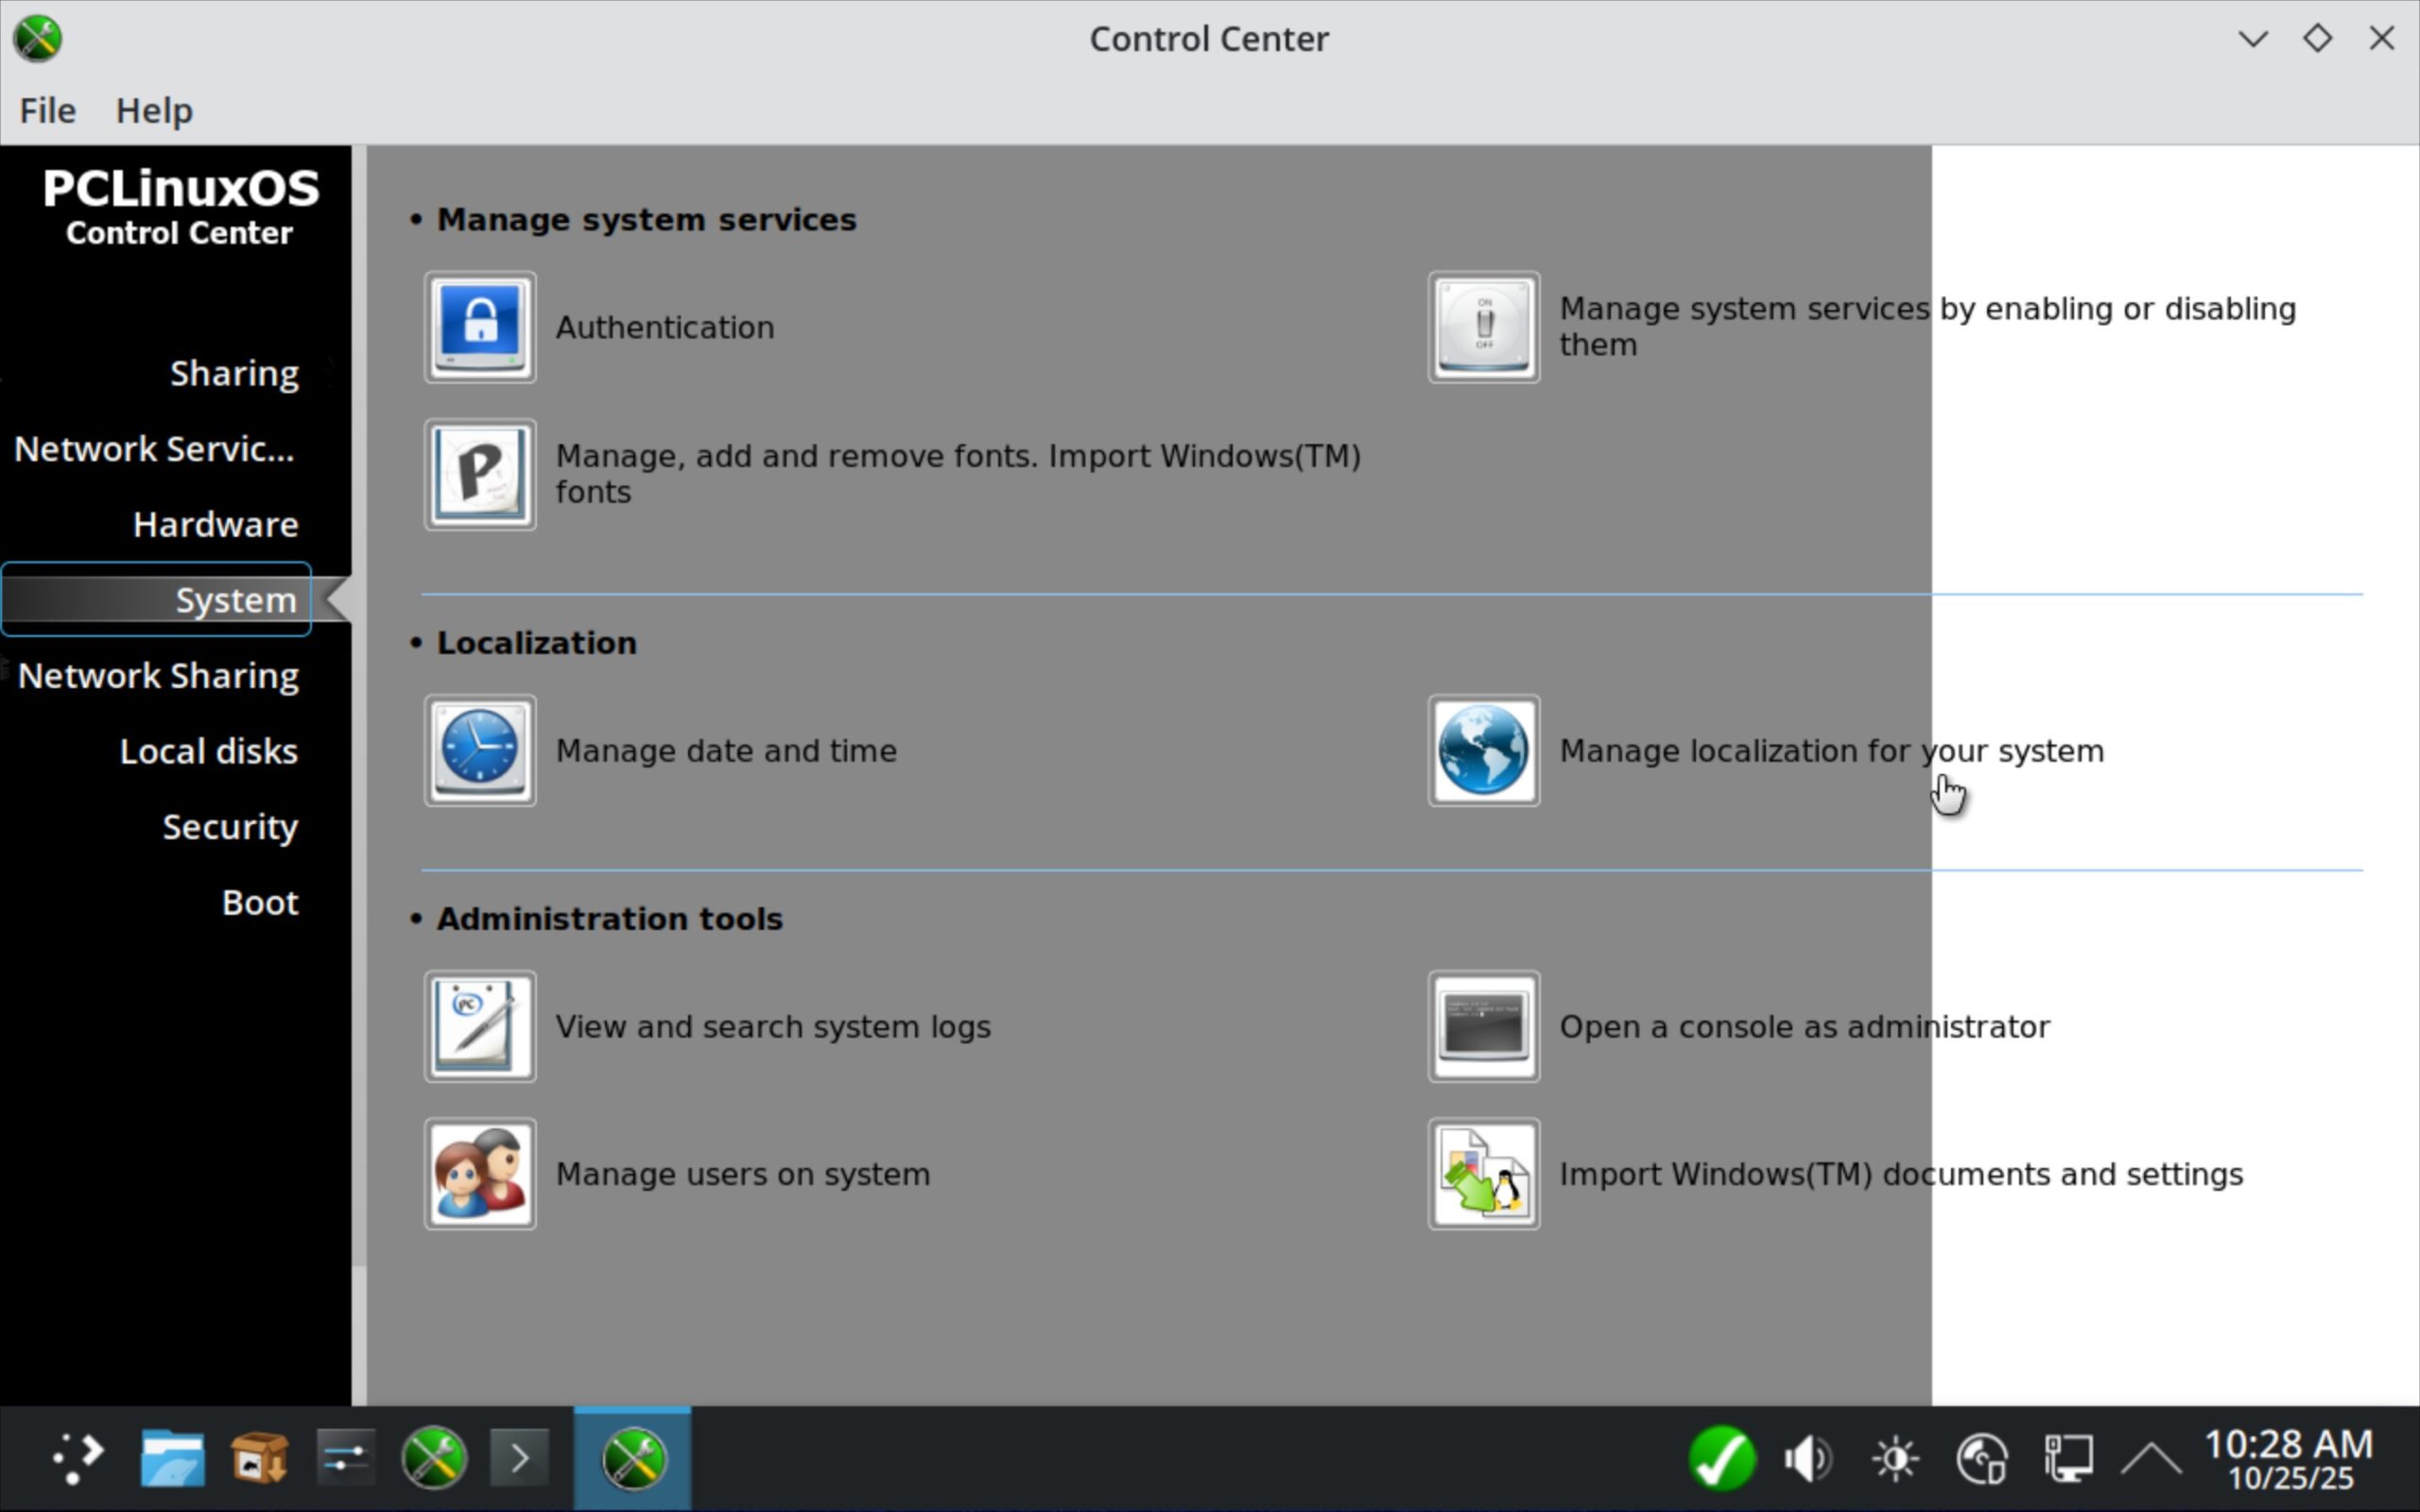
Task: Open the Import Windows documents icon
Action: [x=1483, y=1174]
